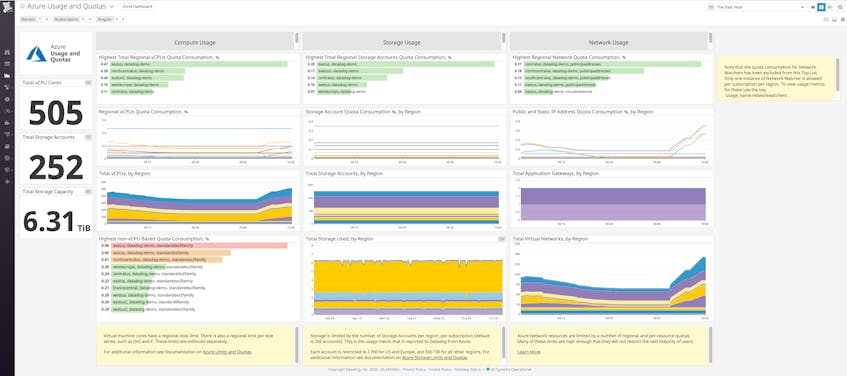Toggle the pause live updates button
Screen dimensions: 847x376
click(822, 7)
